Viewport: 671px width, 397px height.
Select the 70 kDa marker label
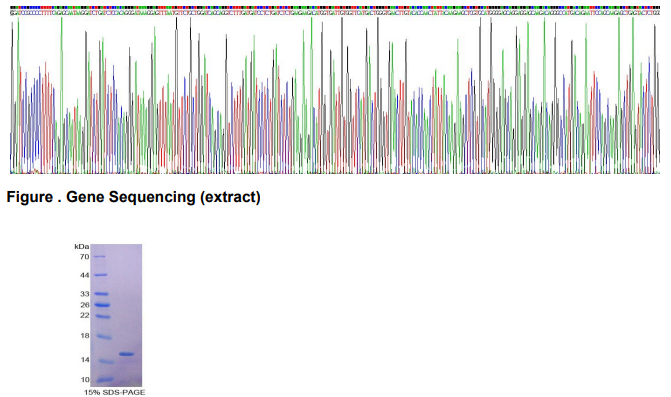pos(84,257)
